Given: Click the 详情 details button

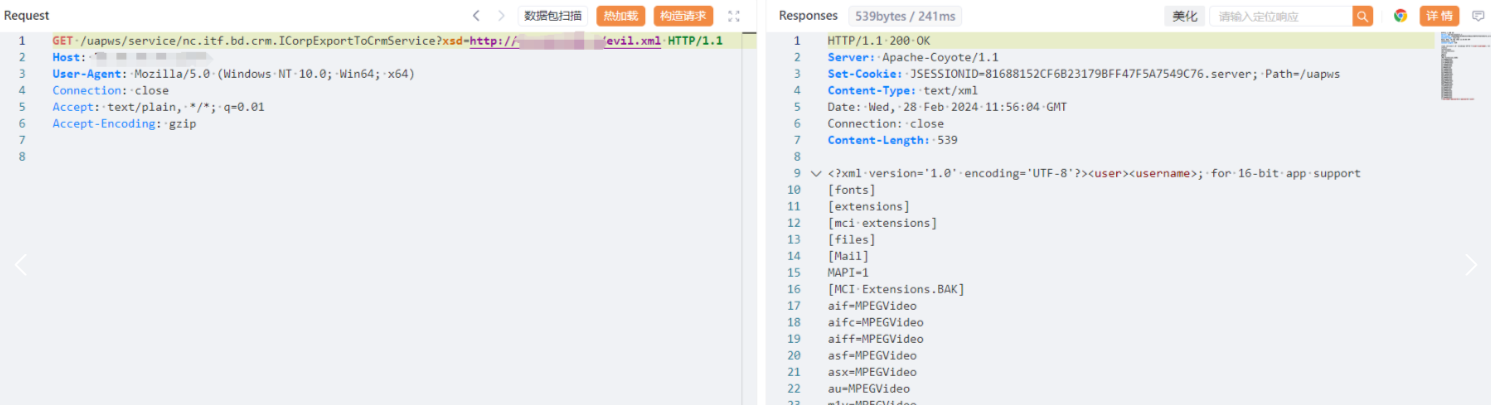Looking at the screenshot, I should click(x=1439, y=16).
